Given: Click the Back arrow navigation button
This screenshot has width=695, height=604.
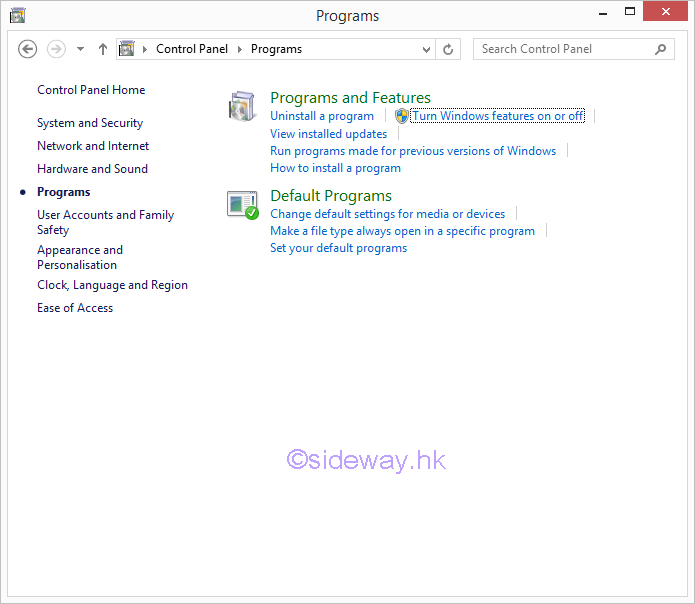Looking at the screenshot, I should 28,49.
